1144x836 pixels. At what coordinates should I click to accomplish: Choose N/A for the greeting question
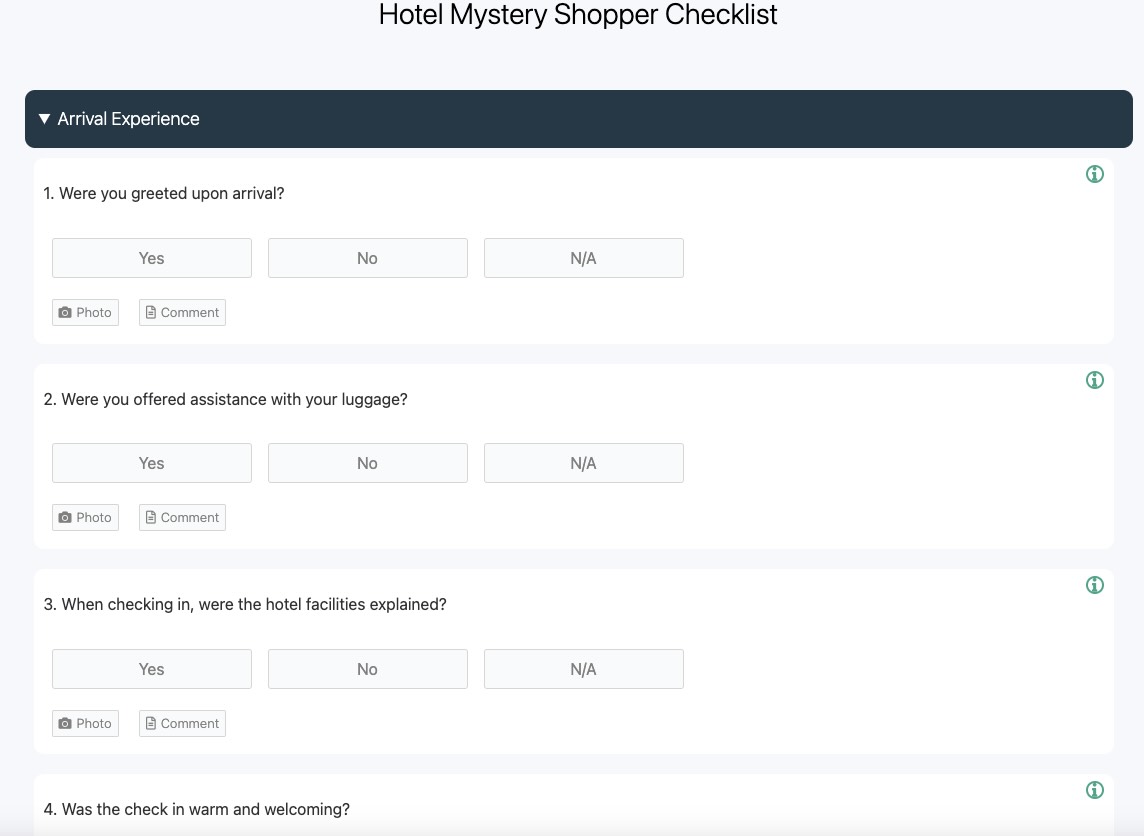pos(583,258)
